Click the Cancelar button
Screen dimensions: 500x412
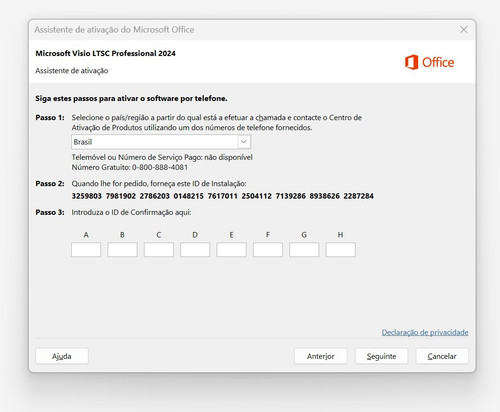click(442, 356)
